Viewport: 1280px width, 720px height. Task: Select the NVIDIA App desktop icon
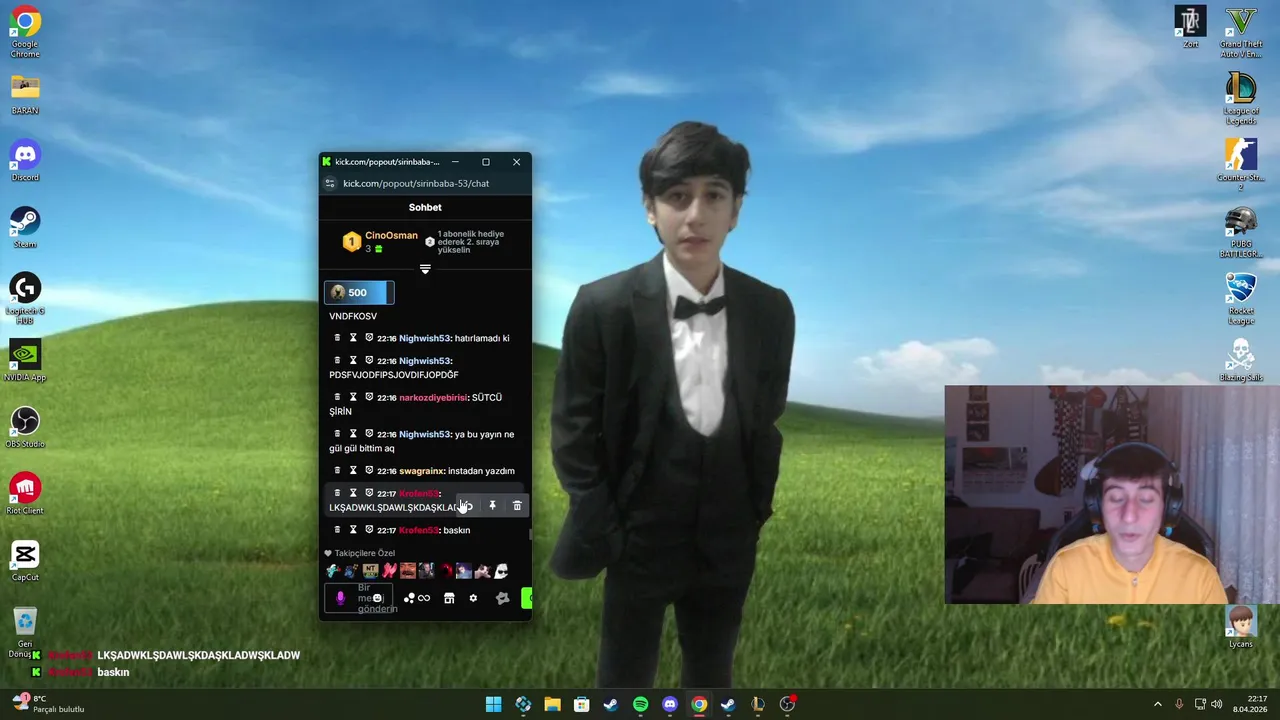click(25, 361)
